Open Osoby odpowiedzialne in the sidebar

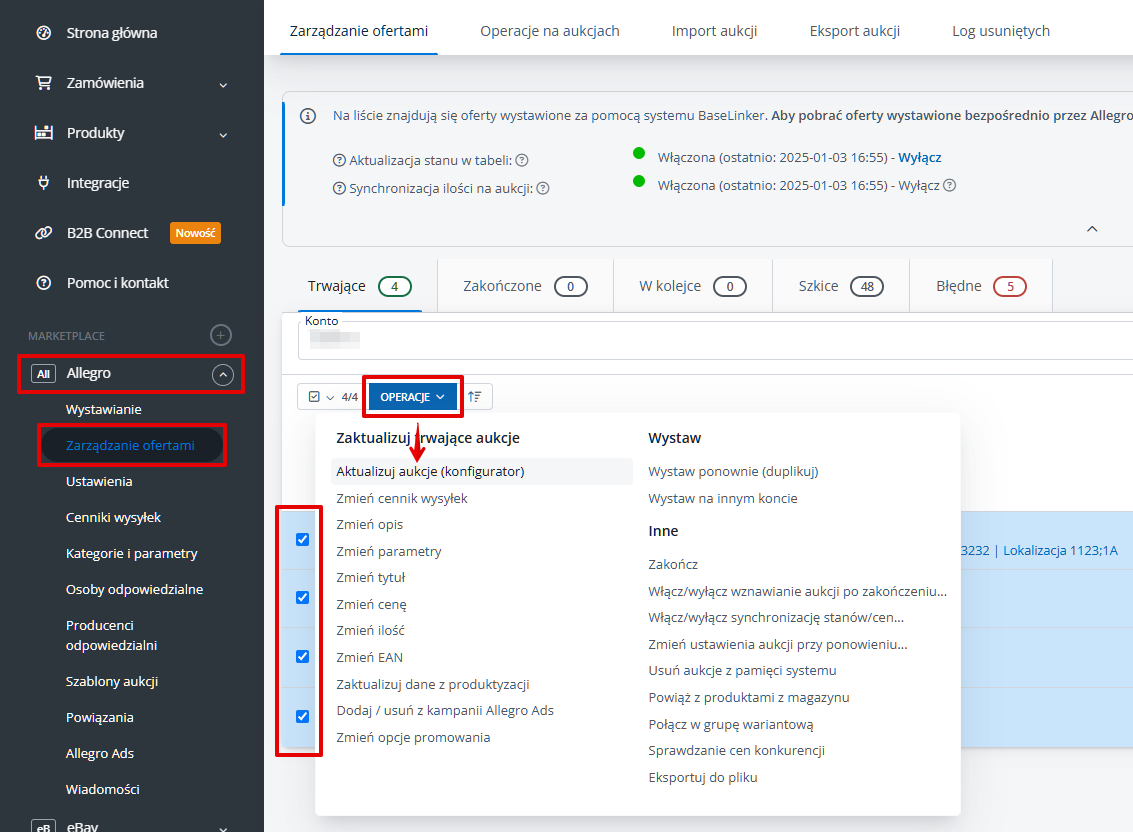pyautogui.click(x=134, y=589)
